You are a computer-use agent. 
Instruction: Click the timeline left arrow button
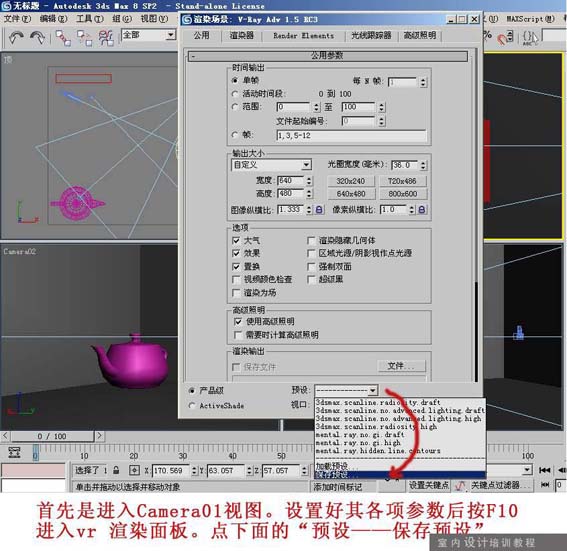pyautogui.click(x=5, y=436)
